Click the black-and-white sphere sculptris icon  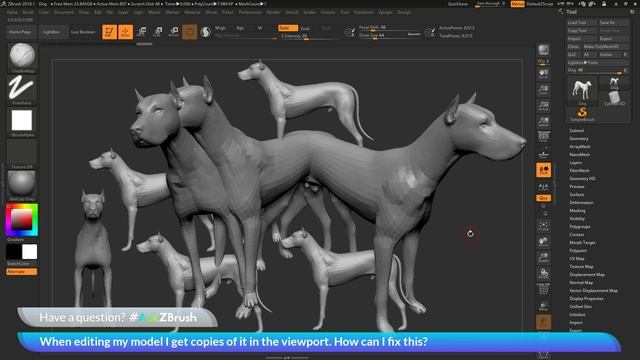point(205,32)
